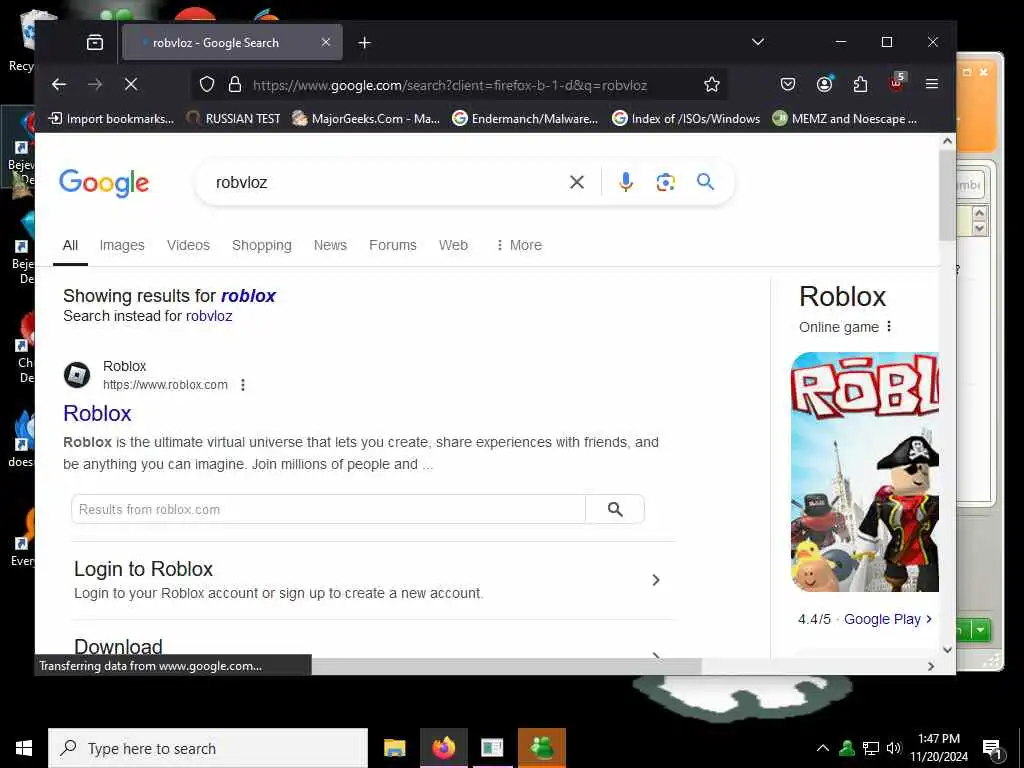The width and height of the screenshot is (1024, 768).
Task: Open the Firefox View icon
Action: [95, 42]
